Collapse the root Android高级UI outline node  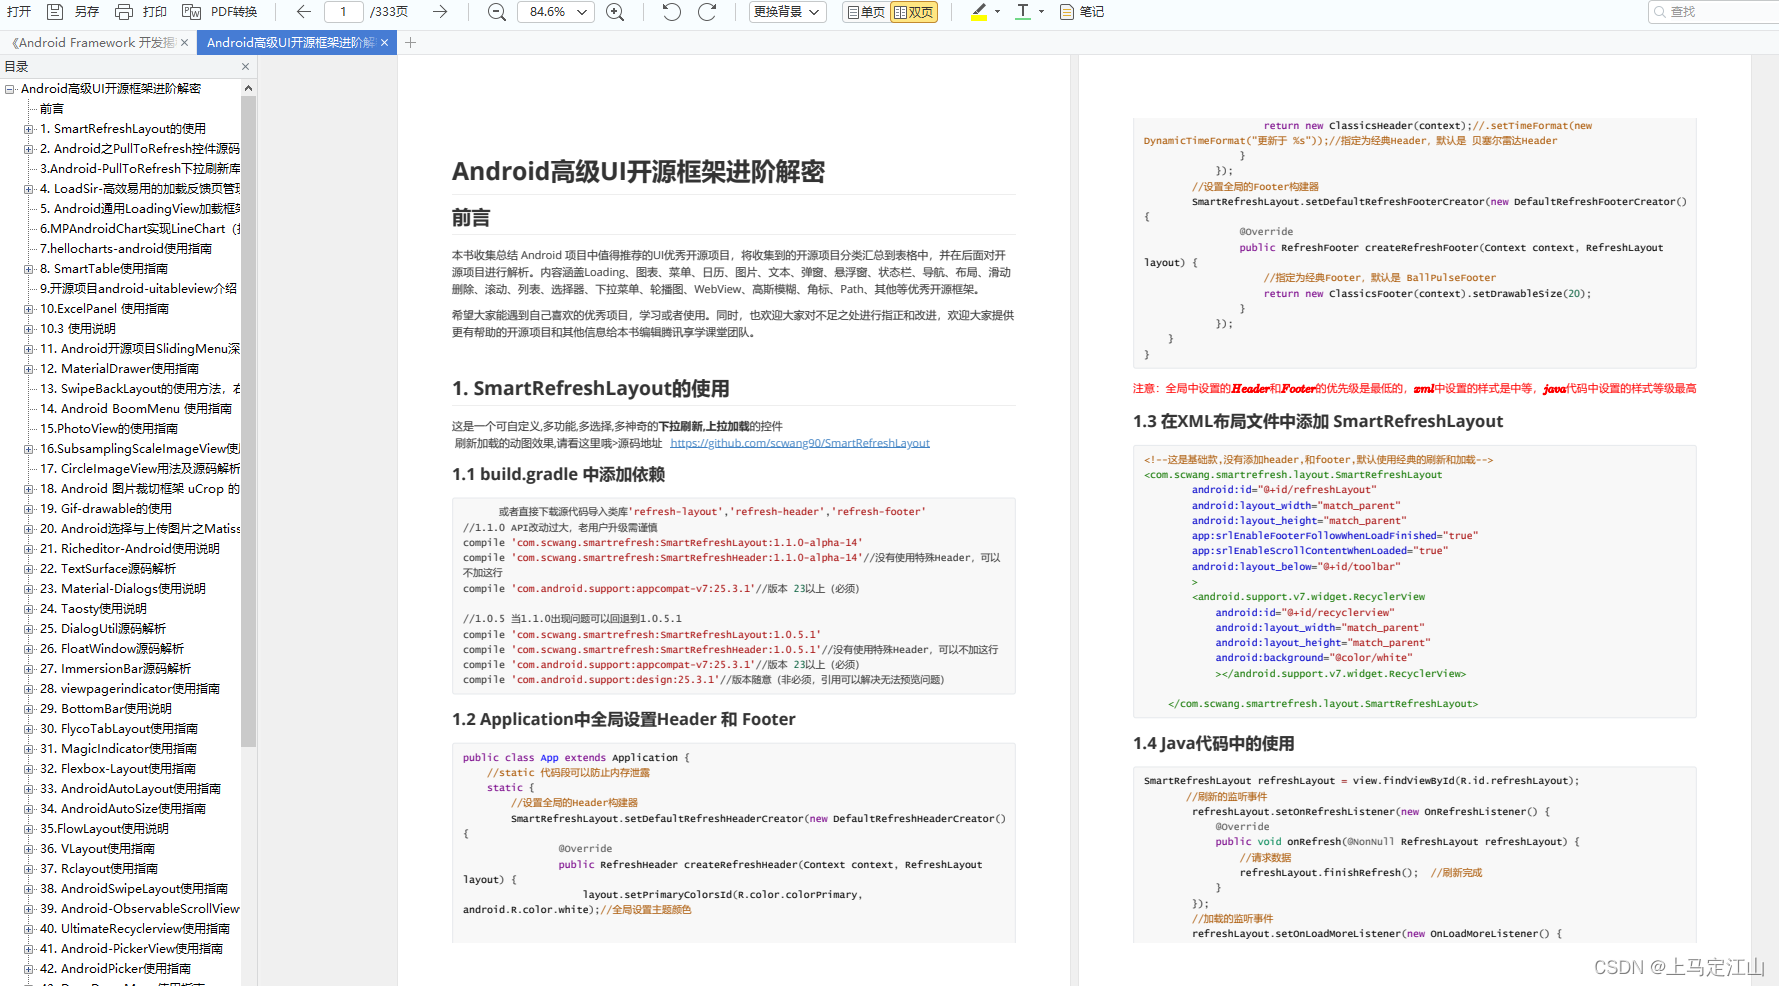click(10, 89)
